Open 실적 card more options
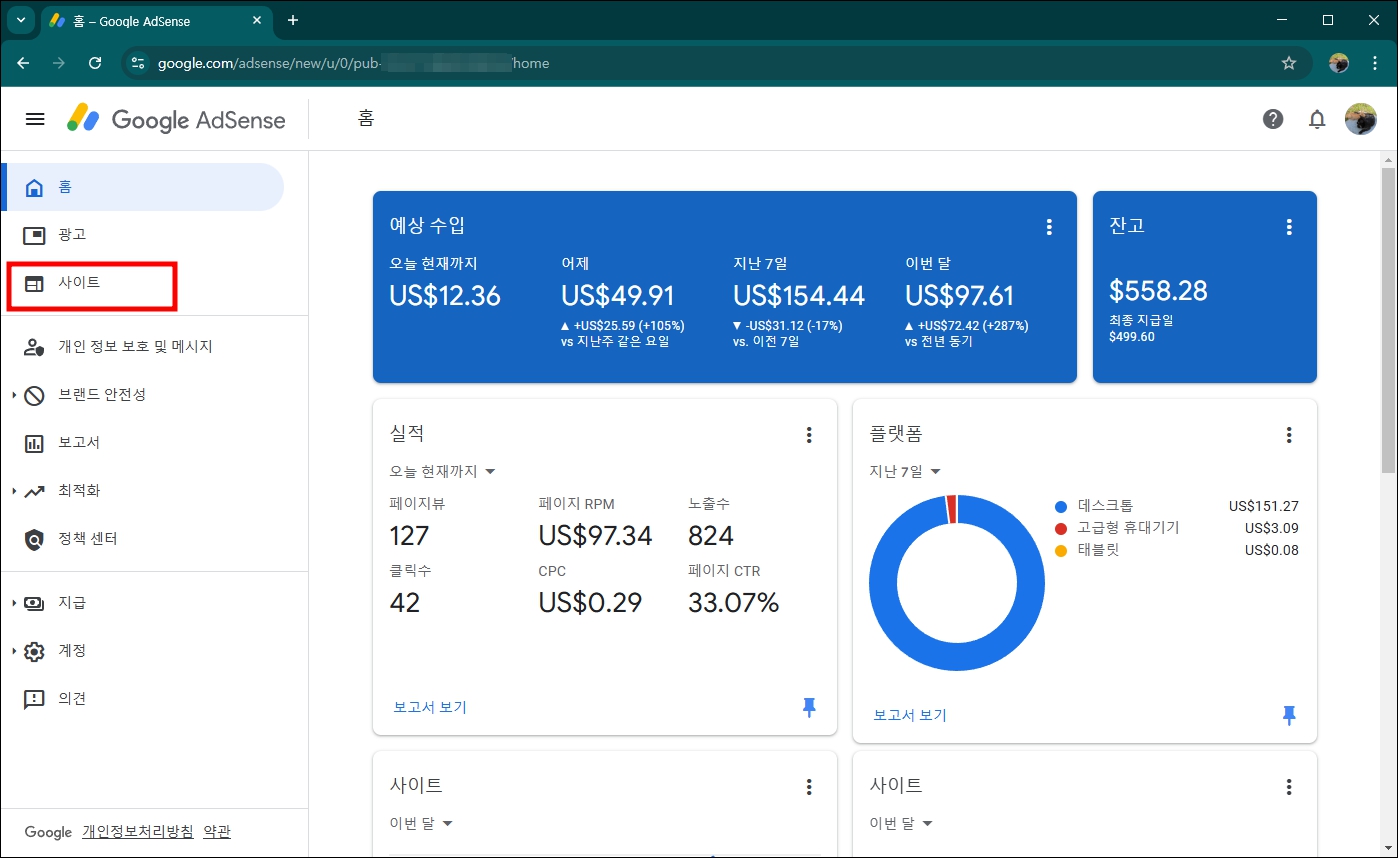This screenshot has width=1398, height=858. tap(809, 435)
